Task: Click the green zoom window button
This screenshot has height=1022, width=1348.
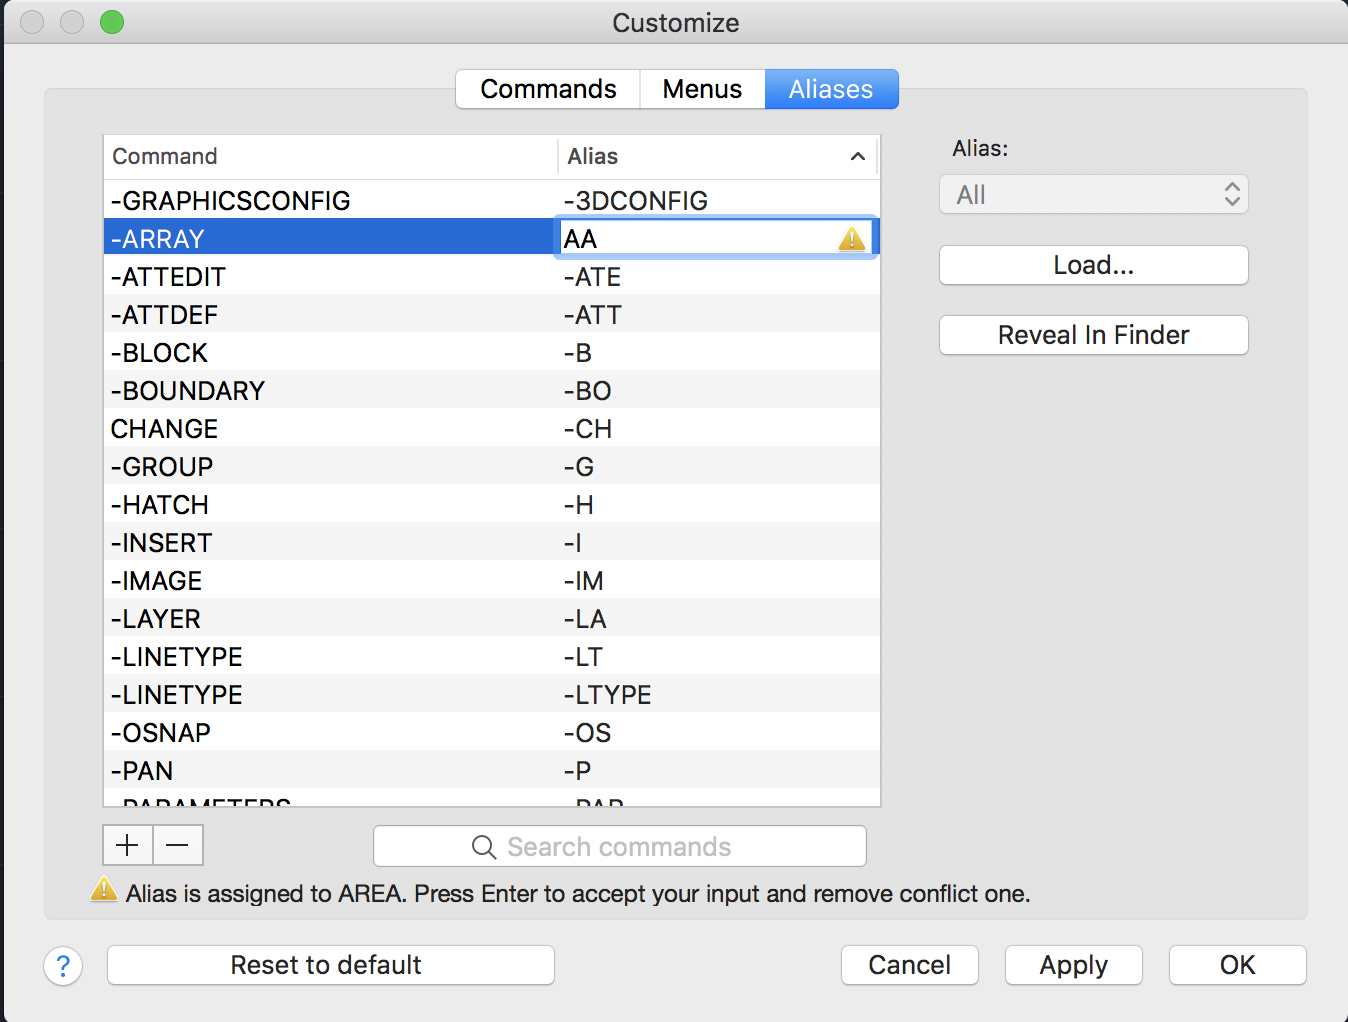Action: (x=112, y=22)
